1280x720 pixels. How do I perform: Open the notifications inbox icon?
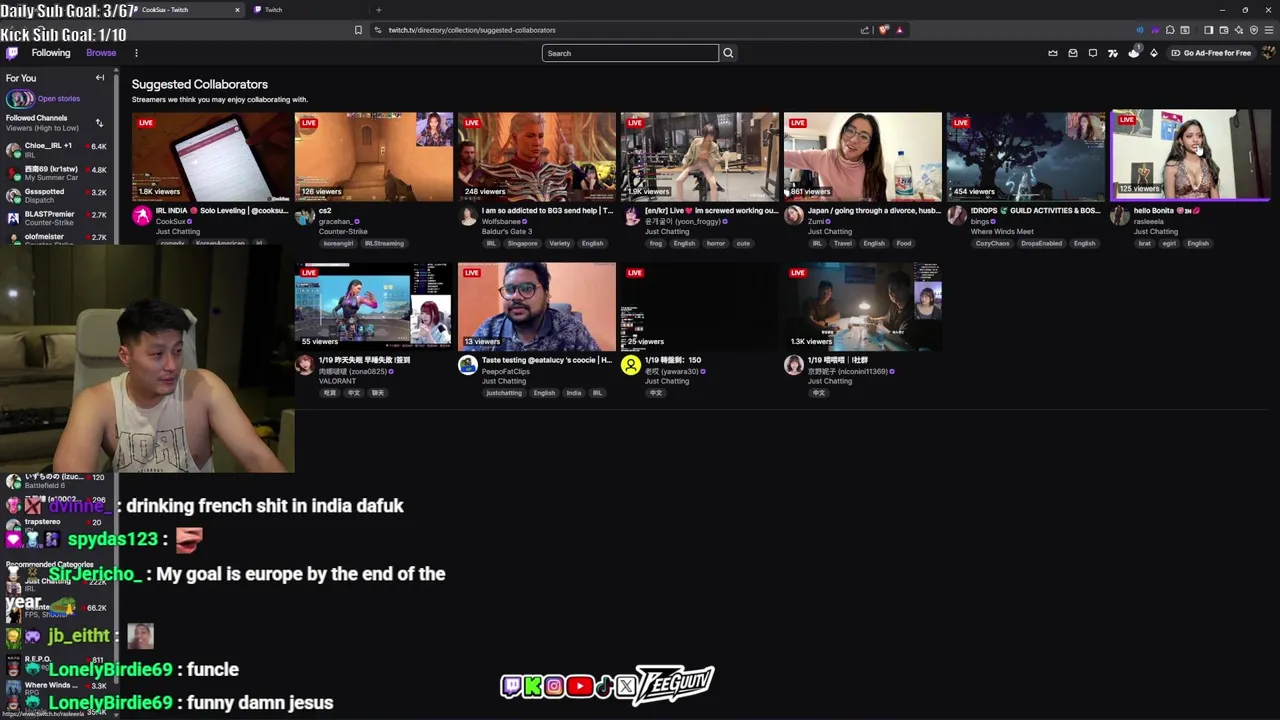(1073, 53)
